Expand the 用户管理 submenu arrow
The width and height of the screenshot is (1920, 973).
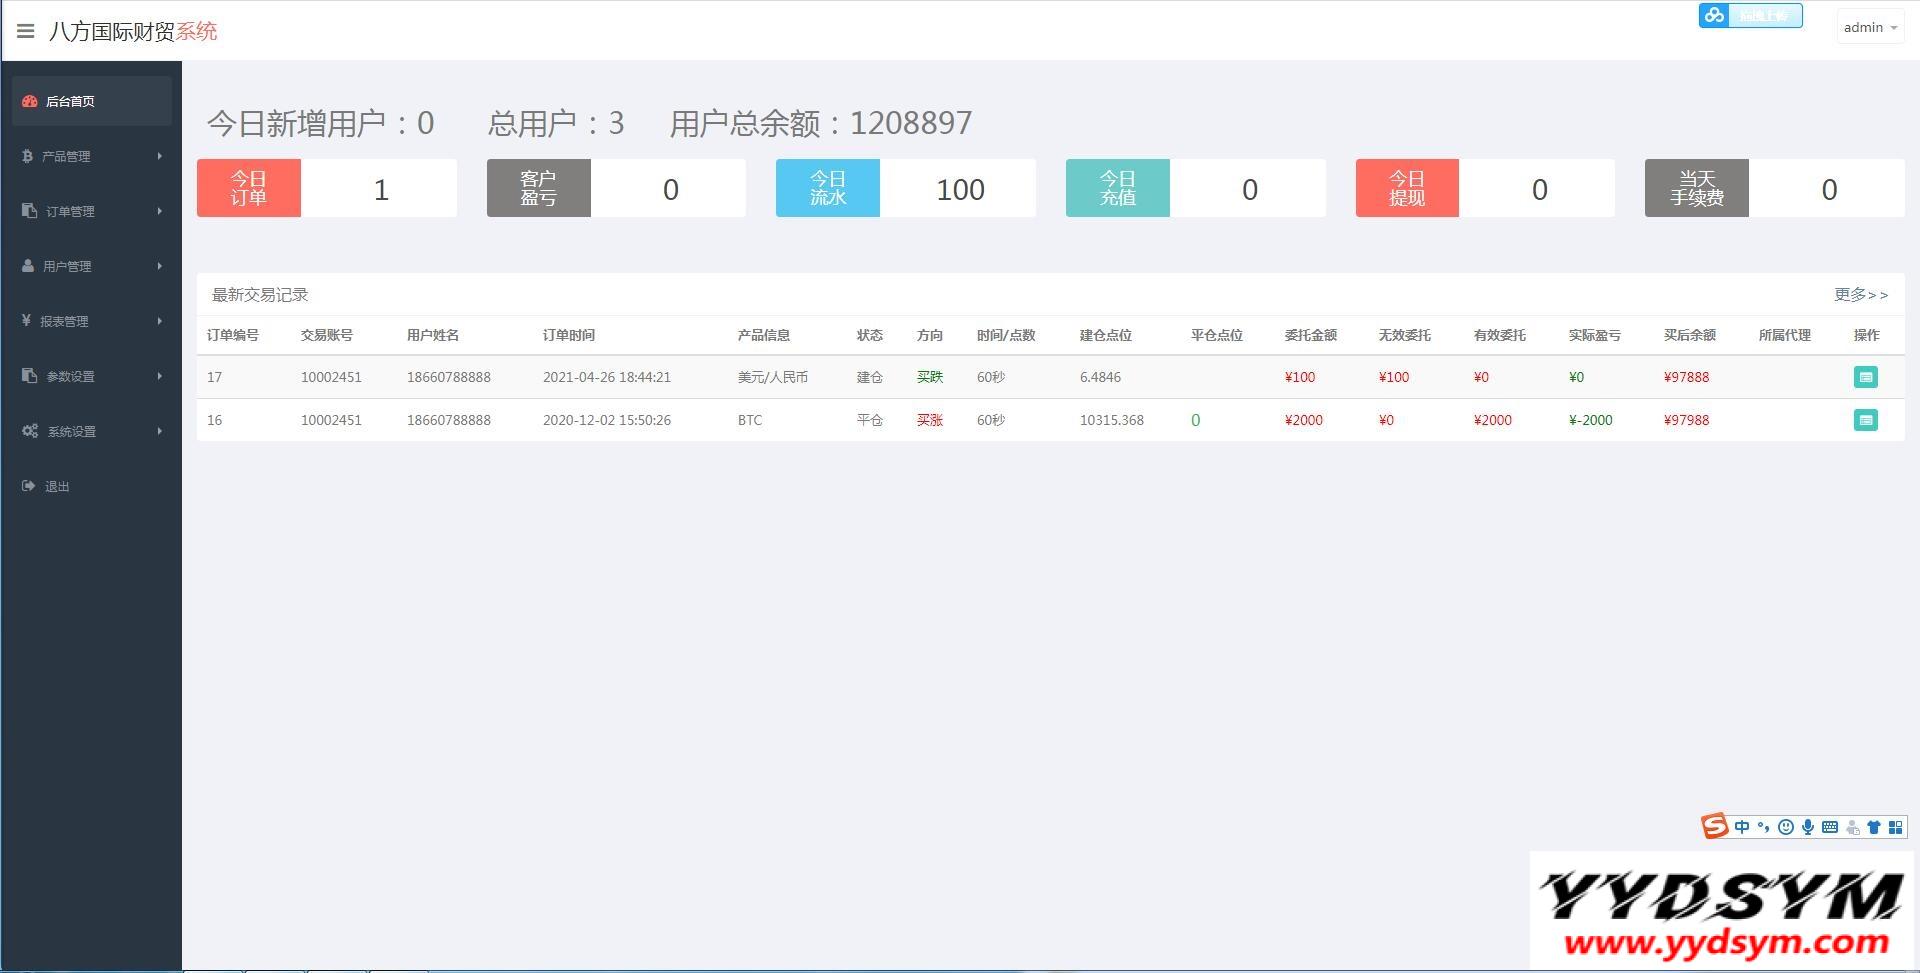[159, 266]
